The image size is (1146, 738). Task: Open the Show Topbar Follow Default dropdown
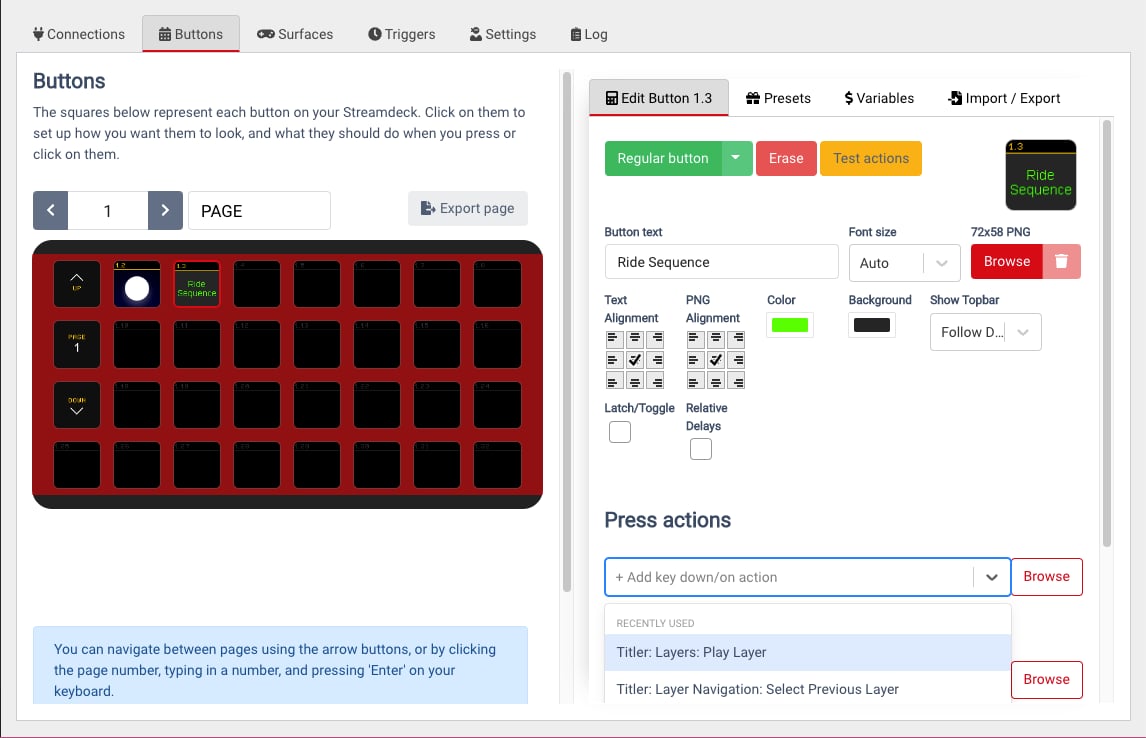pos(985,332)
